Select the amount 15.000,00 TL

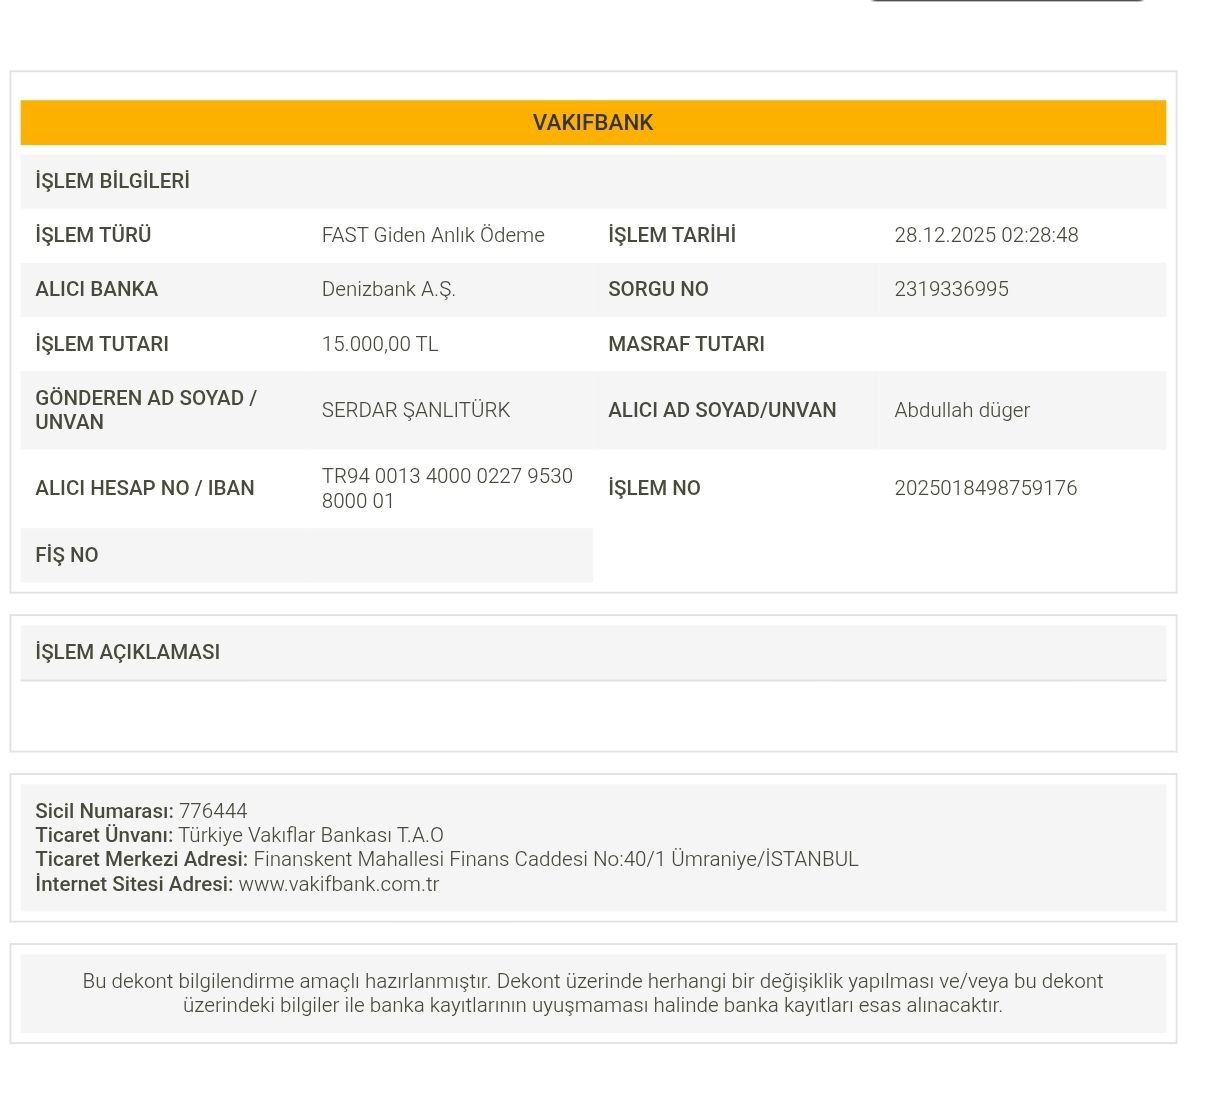tap(380, 344)
